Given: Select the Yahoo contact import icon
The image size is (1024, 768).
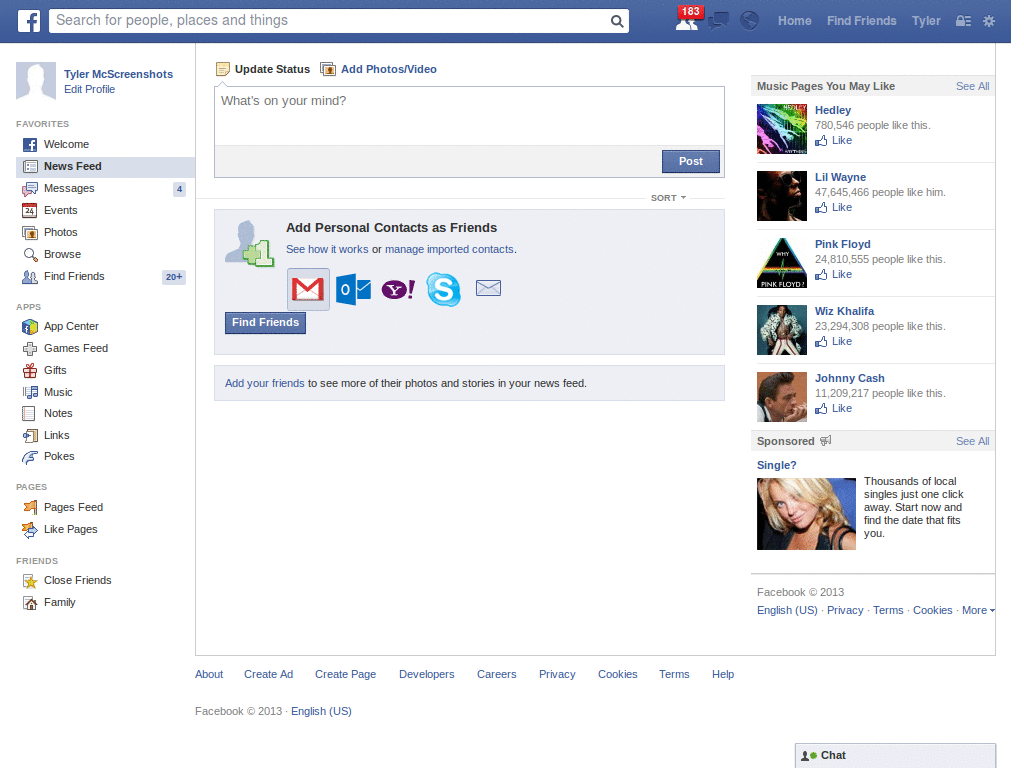Looking at the screenshot, I should tap(398, 289).
